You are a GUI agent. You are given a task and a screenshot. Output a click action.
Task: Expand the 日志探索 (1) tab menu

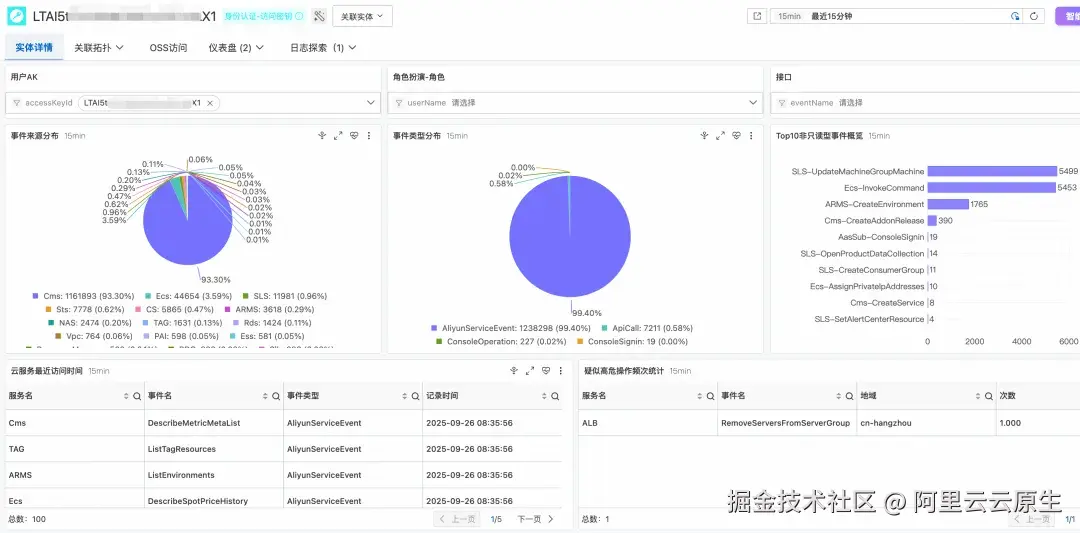pos(323,48)
